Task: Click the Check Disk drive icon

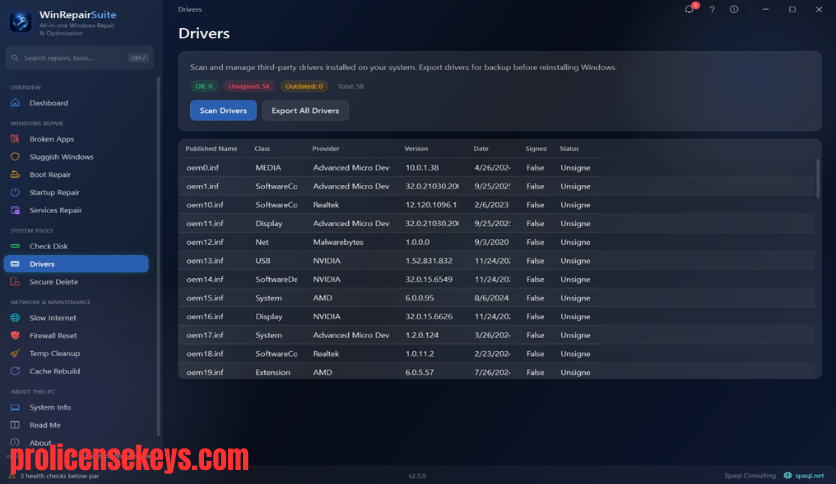Action: point(15,246)
